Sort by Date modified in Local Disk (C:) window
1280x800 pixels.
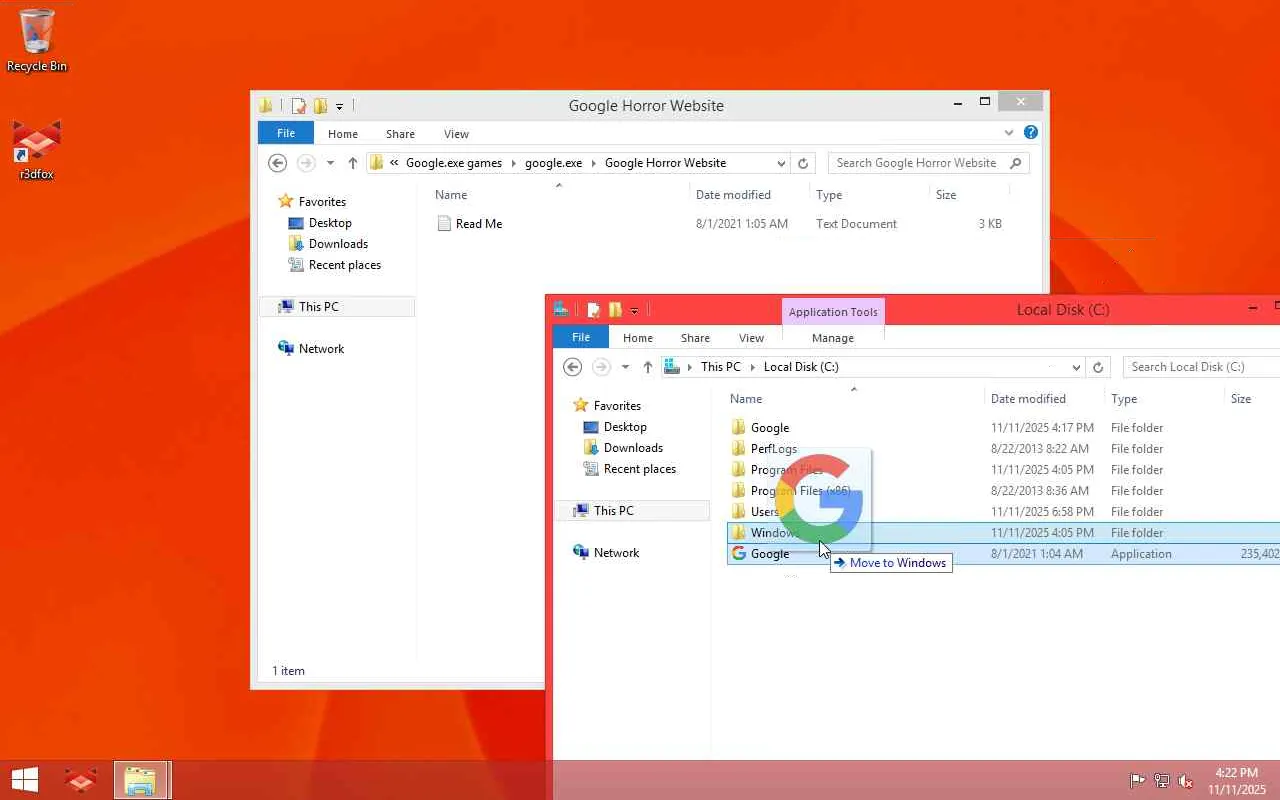click(x=1028, y=399)
